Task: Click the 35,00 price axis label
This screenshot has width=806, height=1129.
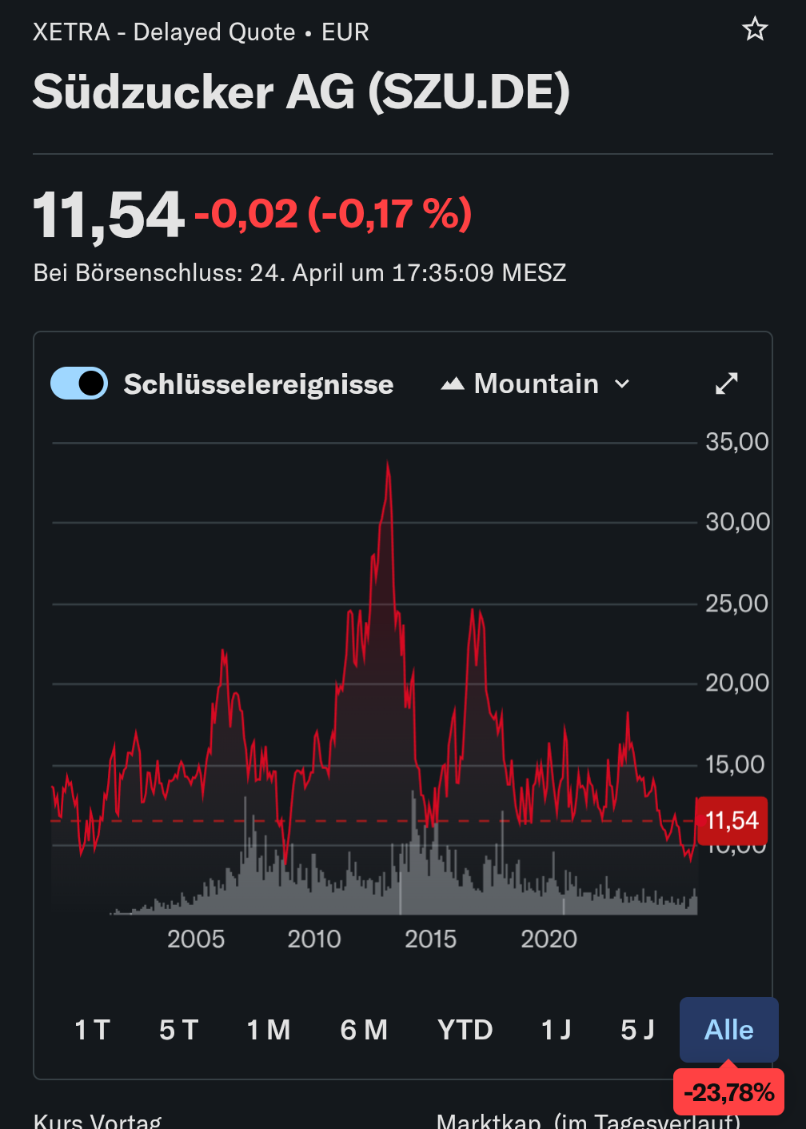Action: tap(737, 441)
